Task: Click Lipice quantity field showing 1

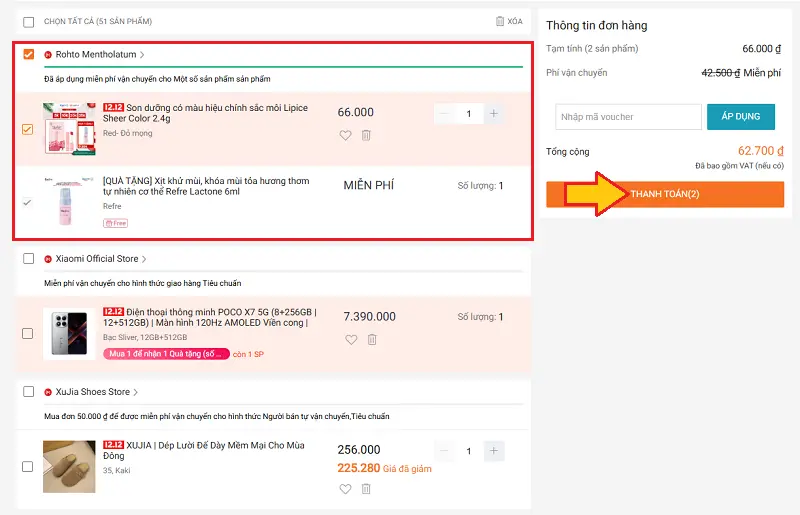Action: click(x=469, y=113)
